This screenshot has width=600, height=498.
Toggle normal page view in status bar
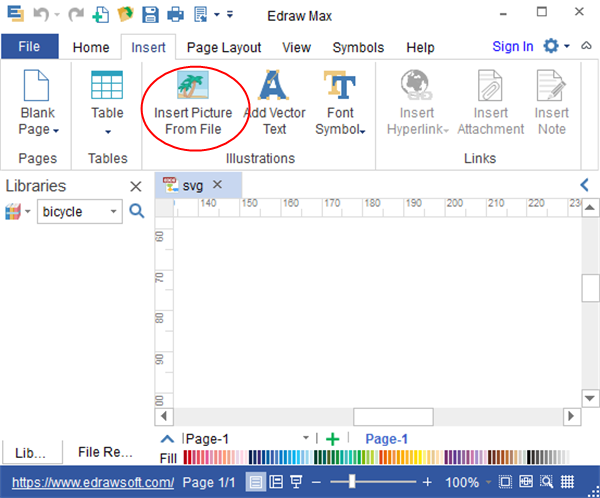[x=256, y=482]
